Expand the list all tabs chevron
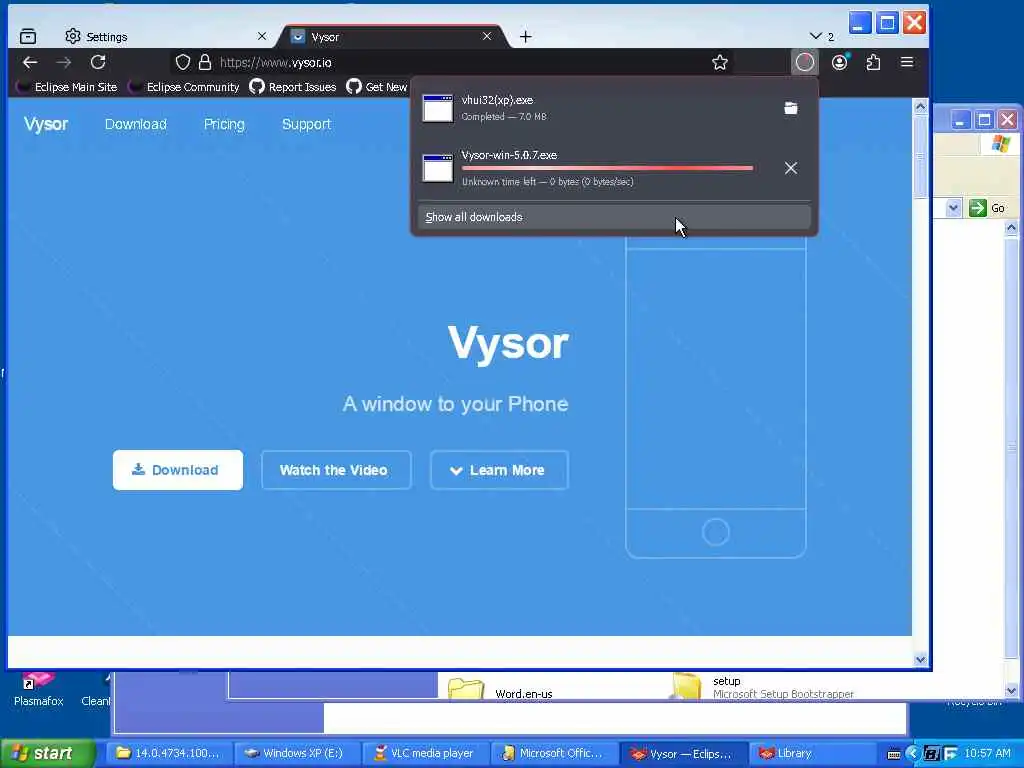 point(816,36)
